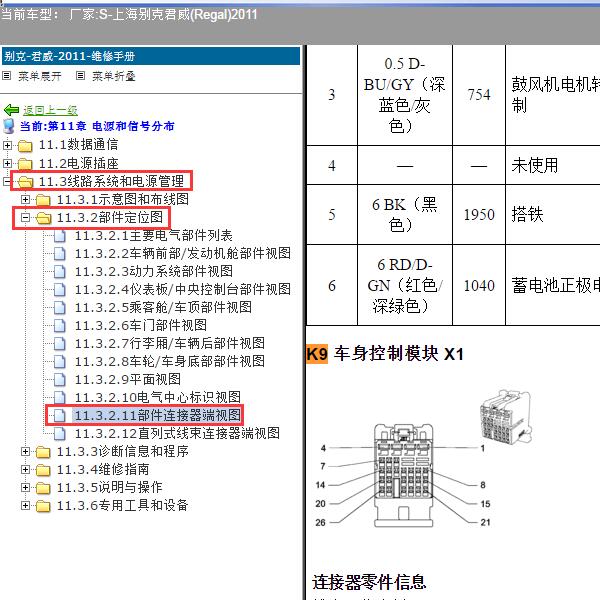Click the 11.3.3诊断信息和程序 folder icon
The width and height of the screenshot is (600, 600).
point(43,452)
